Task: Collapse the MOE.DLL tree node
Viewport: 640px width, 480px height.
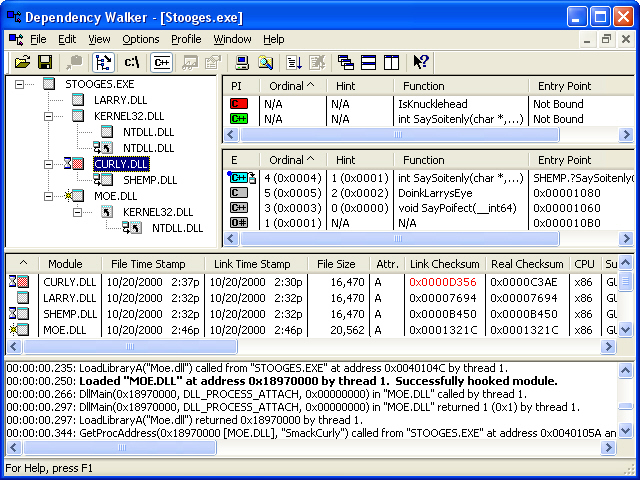Action: coord(50,196)
